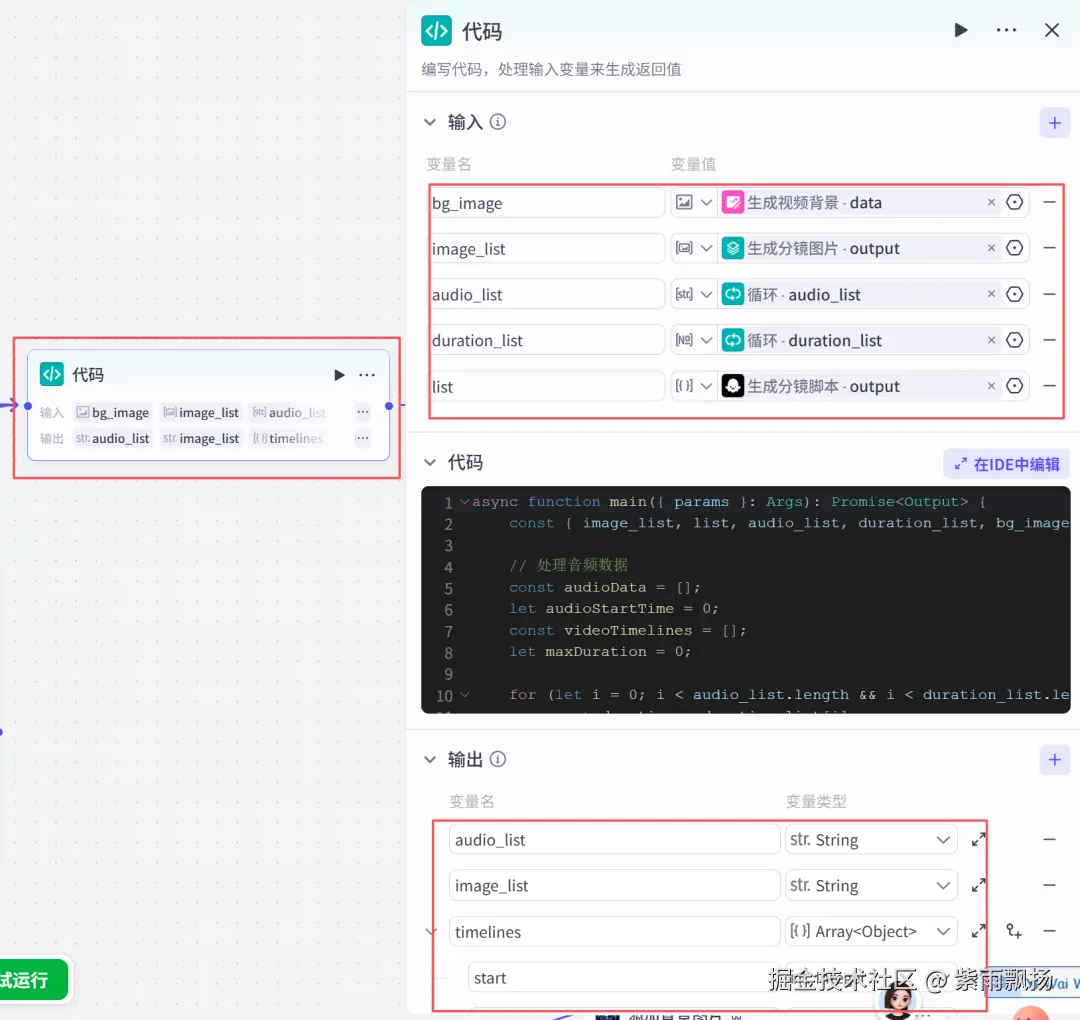Screen dimensions: 1080x1020
Task: Add a new output variable
Action: click(x=1055, y=760)
